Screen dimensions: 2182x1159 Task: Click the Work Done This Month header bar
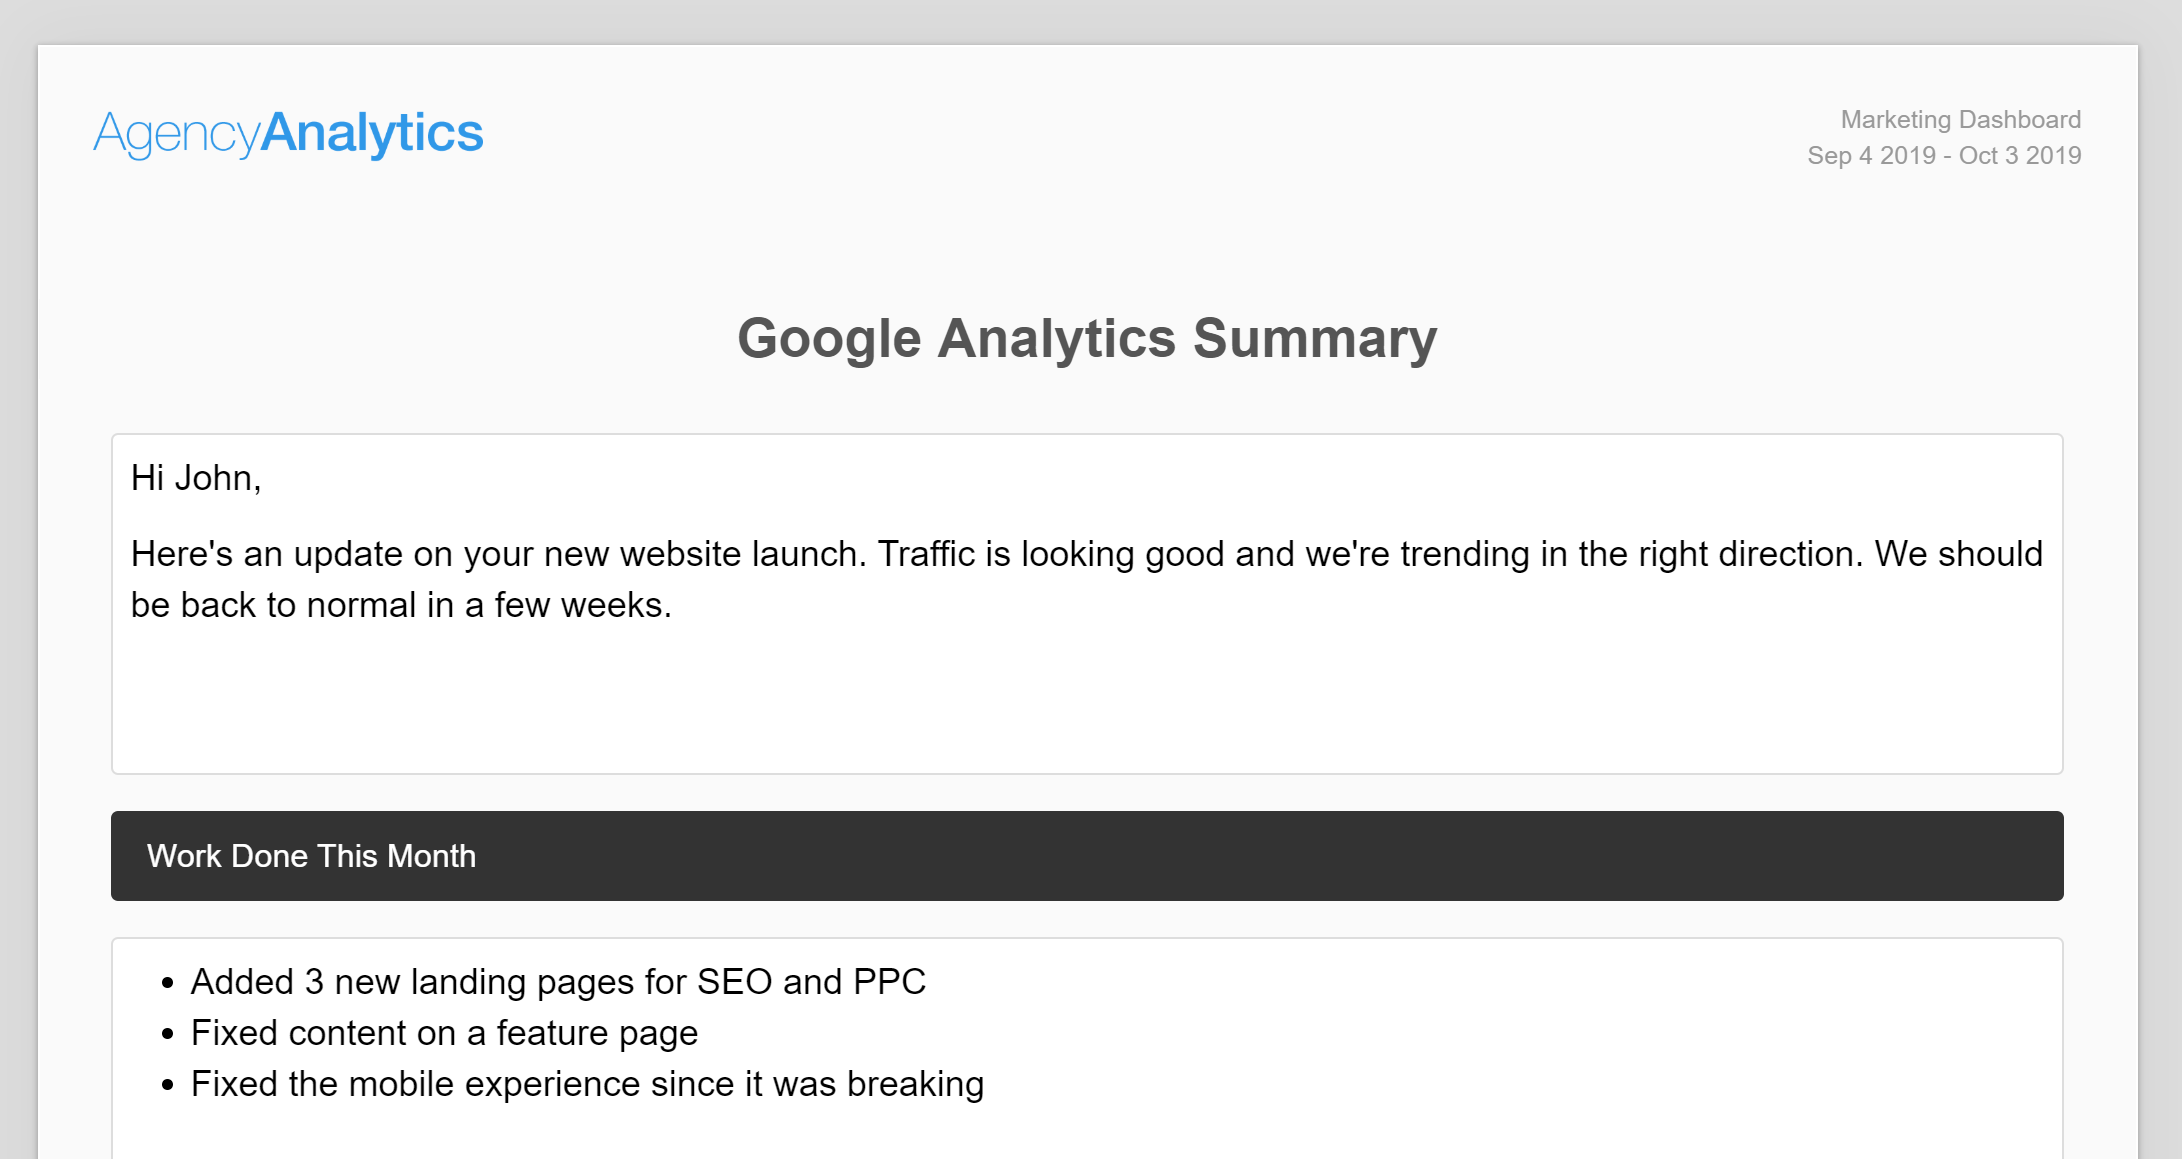(1087, 856)
